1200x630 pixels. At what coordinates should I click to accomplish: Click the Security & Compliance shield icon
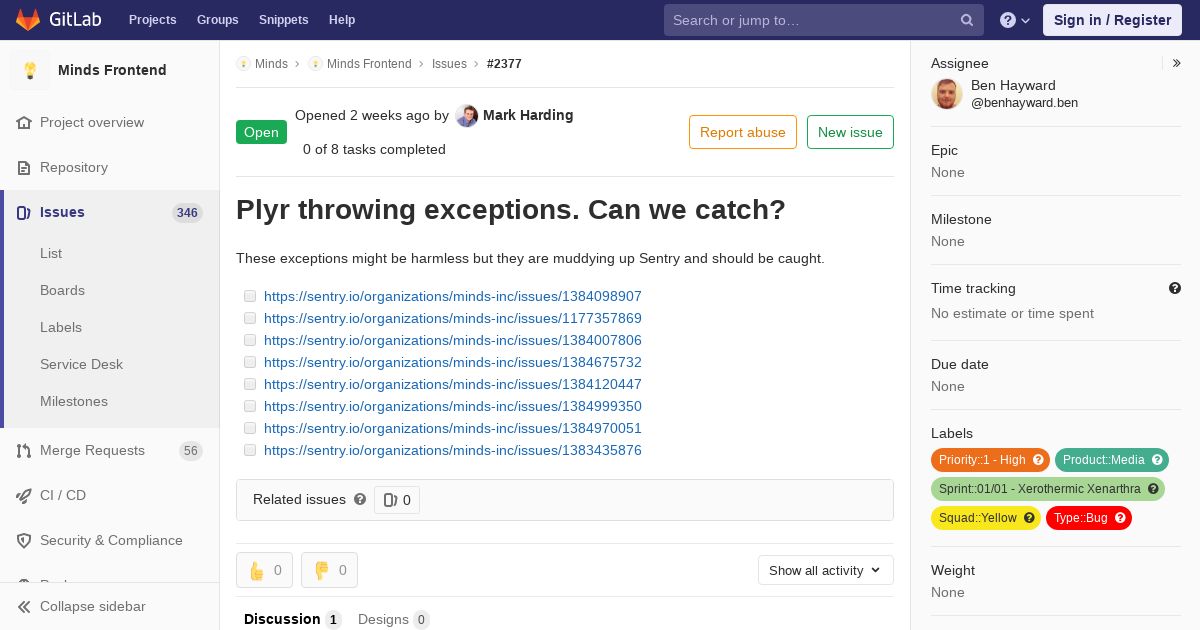(x=24, y=541)
